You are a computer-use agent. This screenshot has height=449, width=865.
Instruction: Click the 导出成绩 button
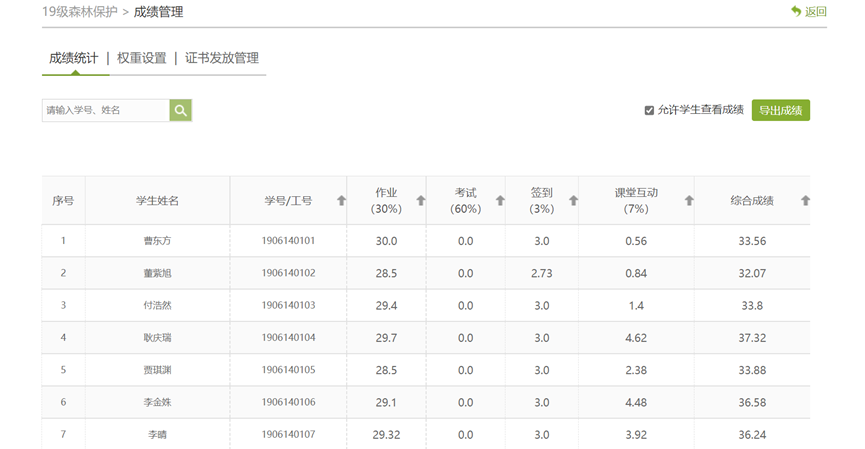(780, 110)
